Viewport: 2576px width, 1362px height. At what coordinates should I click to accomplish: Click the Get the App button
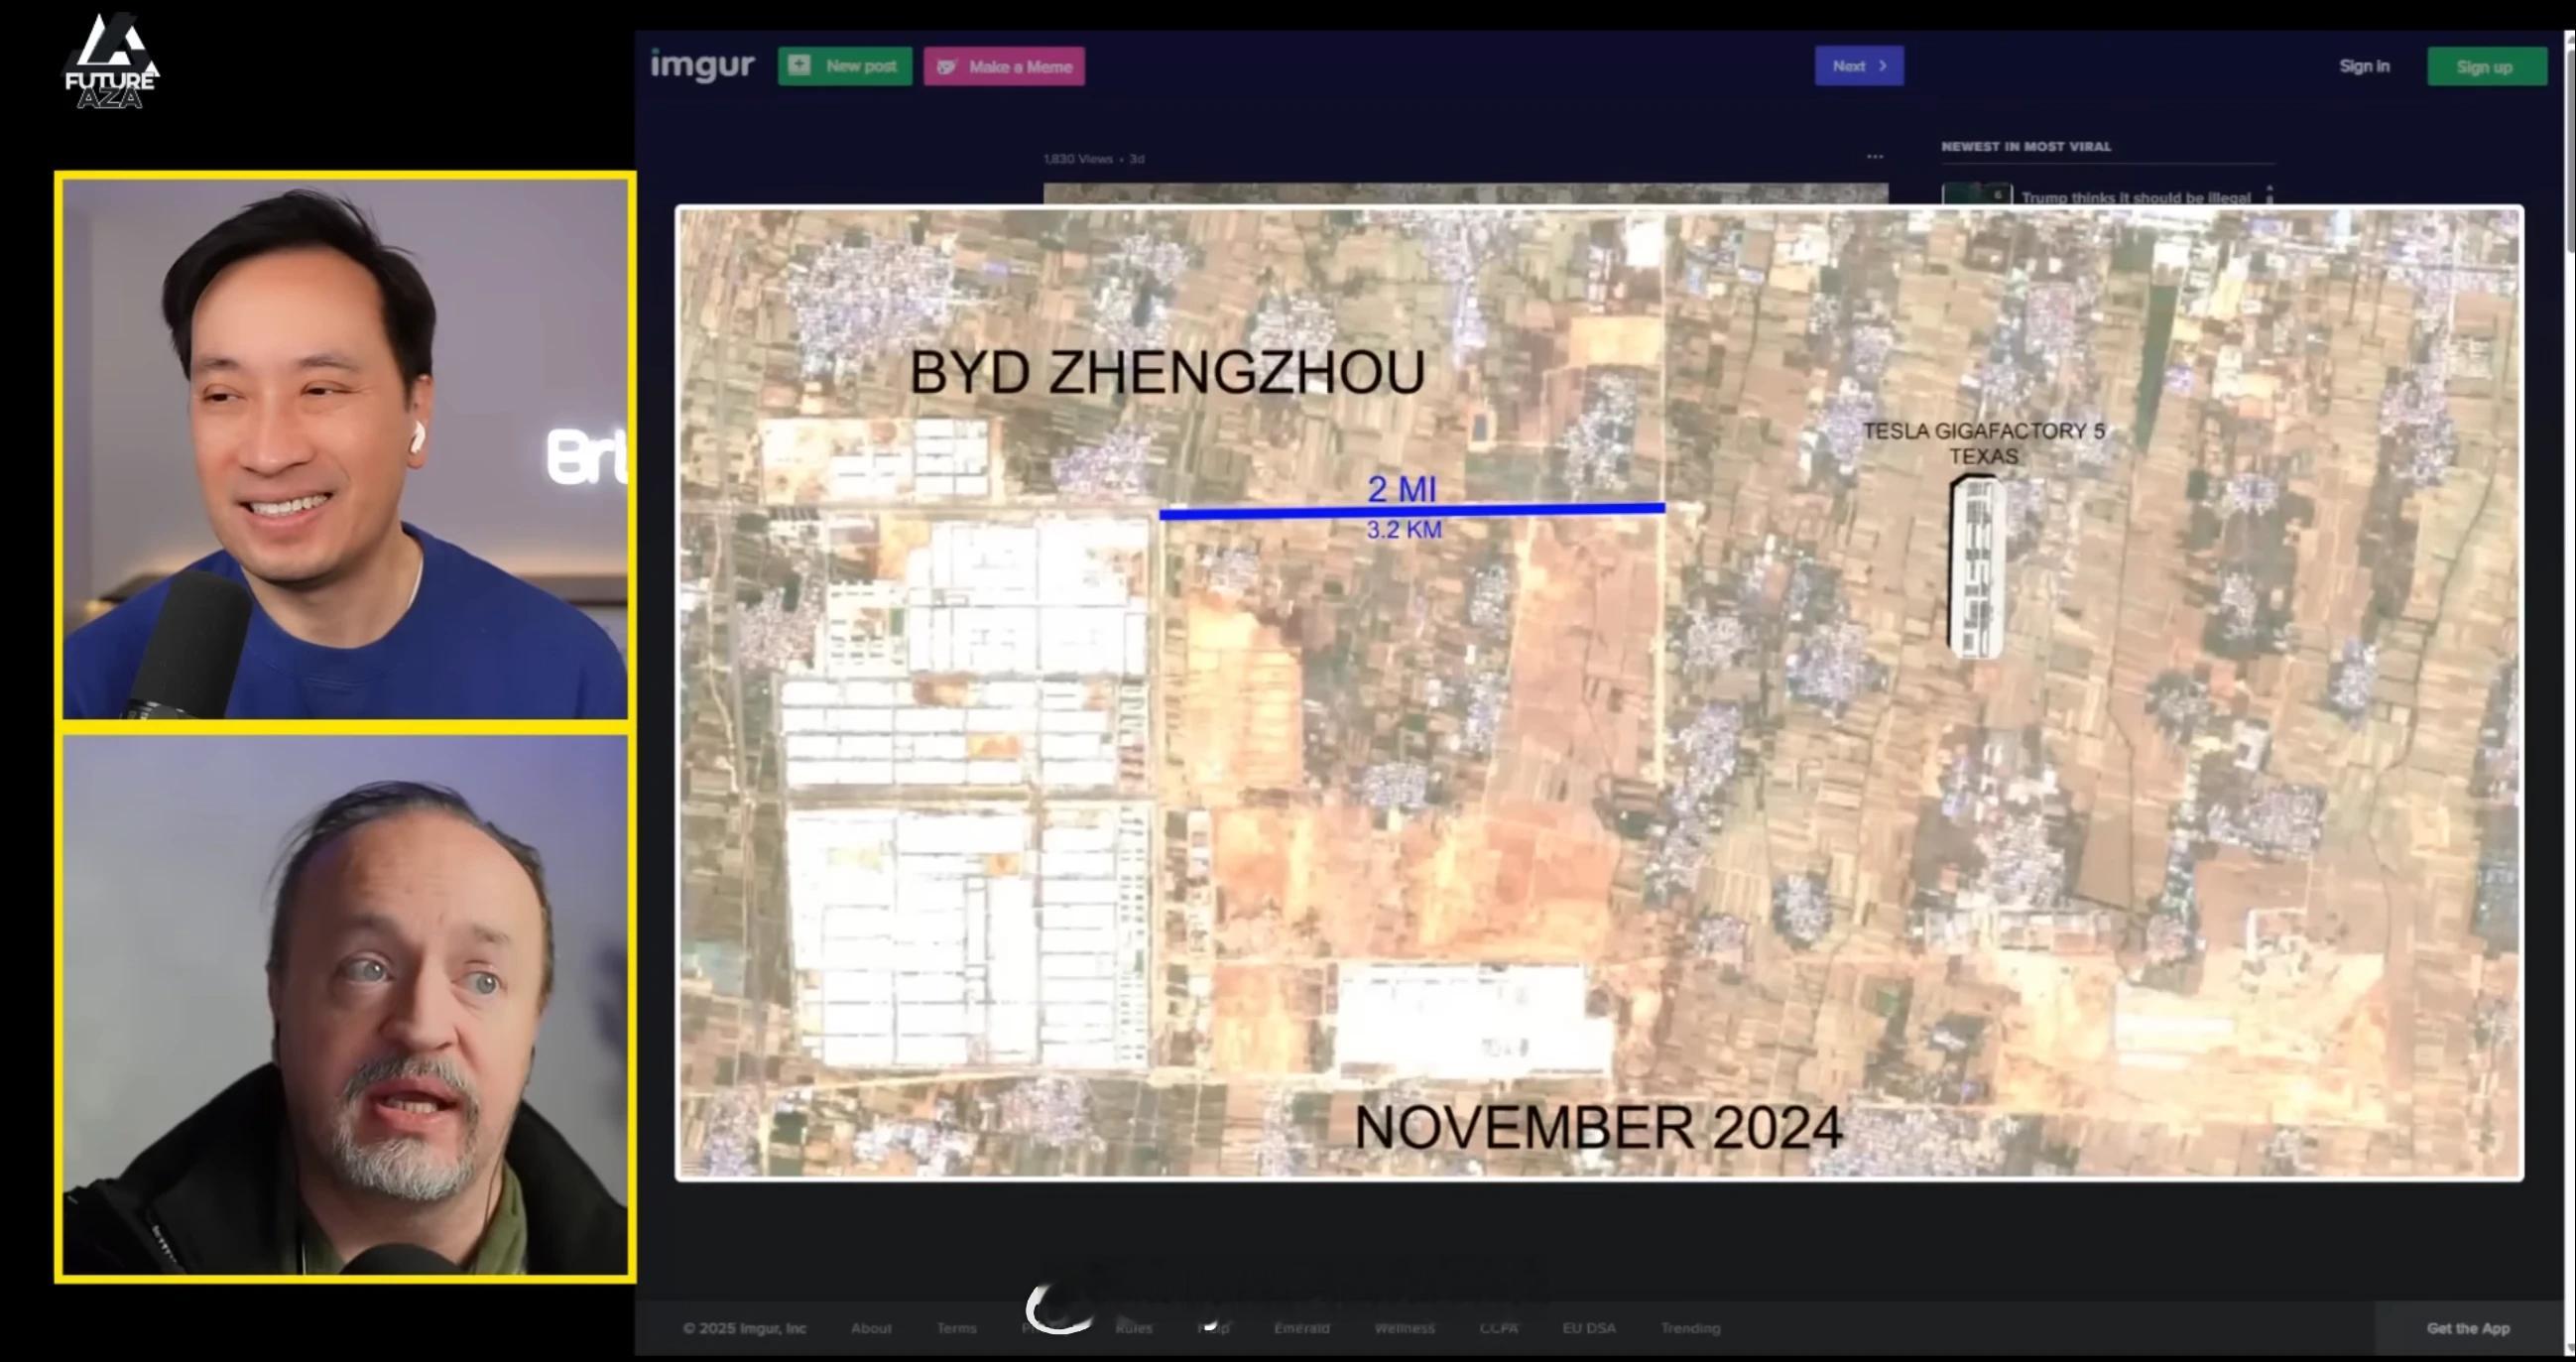[2467, 1328]
